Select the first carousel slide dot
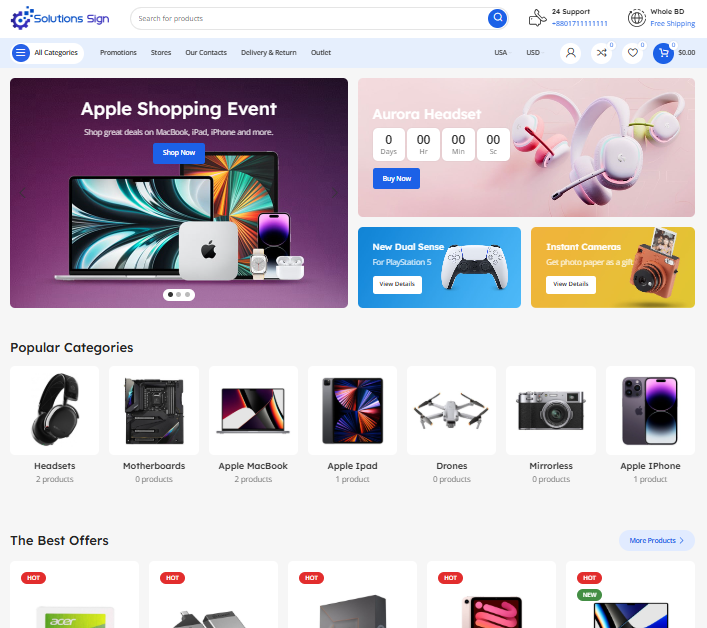Viewport: 707px width, 628px height. 170,294
